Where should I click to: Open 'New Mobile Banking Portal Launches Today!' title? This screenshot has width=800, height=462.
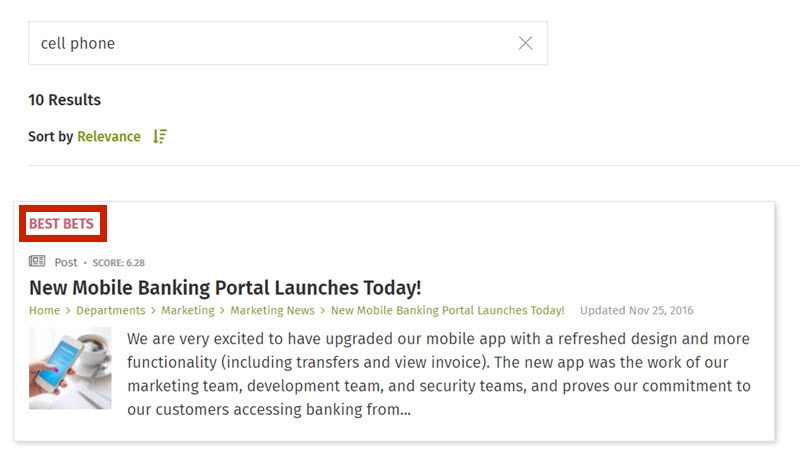pyautogui.click(x=225, y=288)
